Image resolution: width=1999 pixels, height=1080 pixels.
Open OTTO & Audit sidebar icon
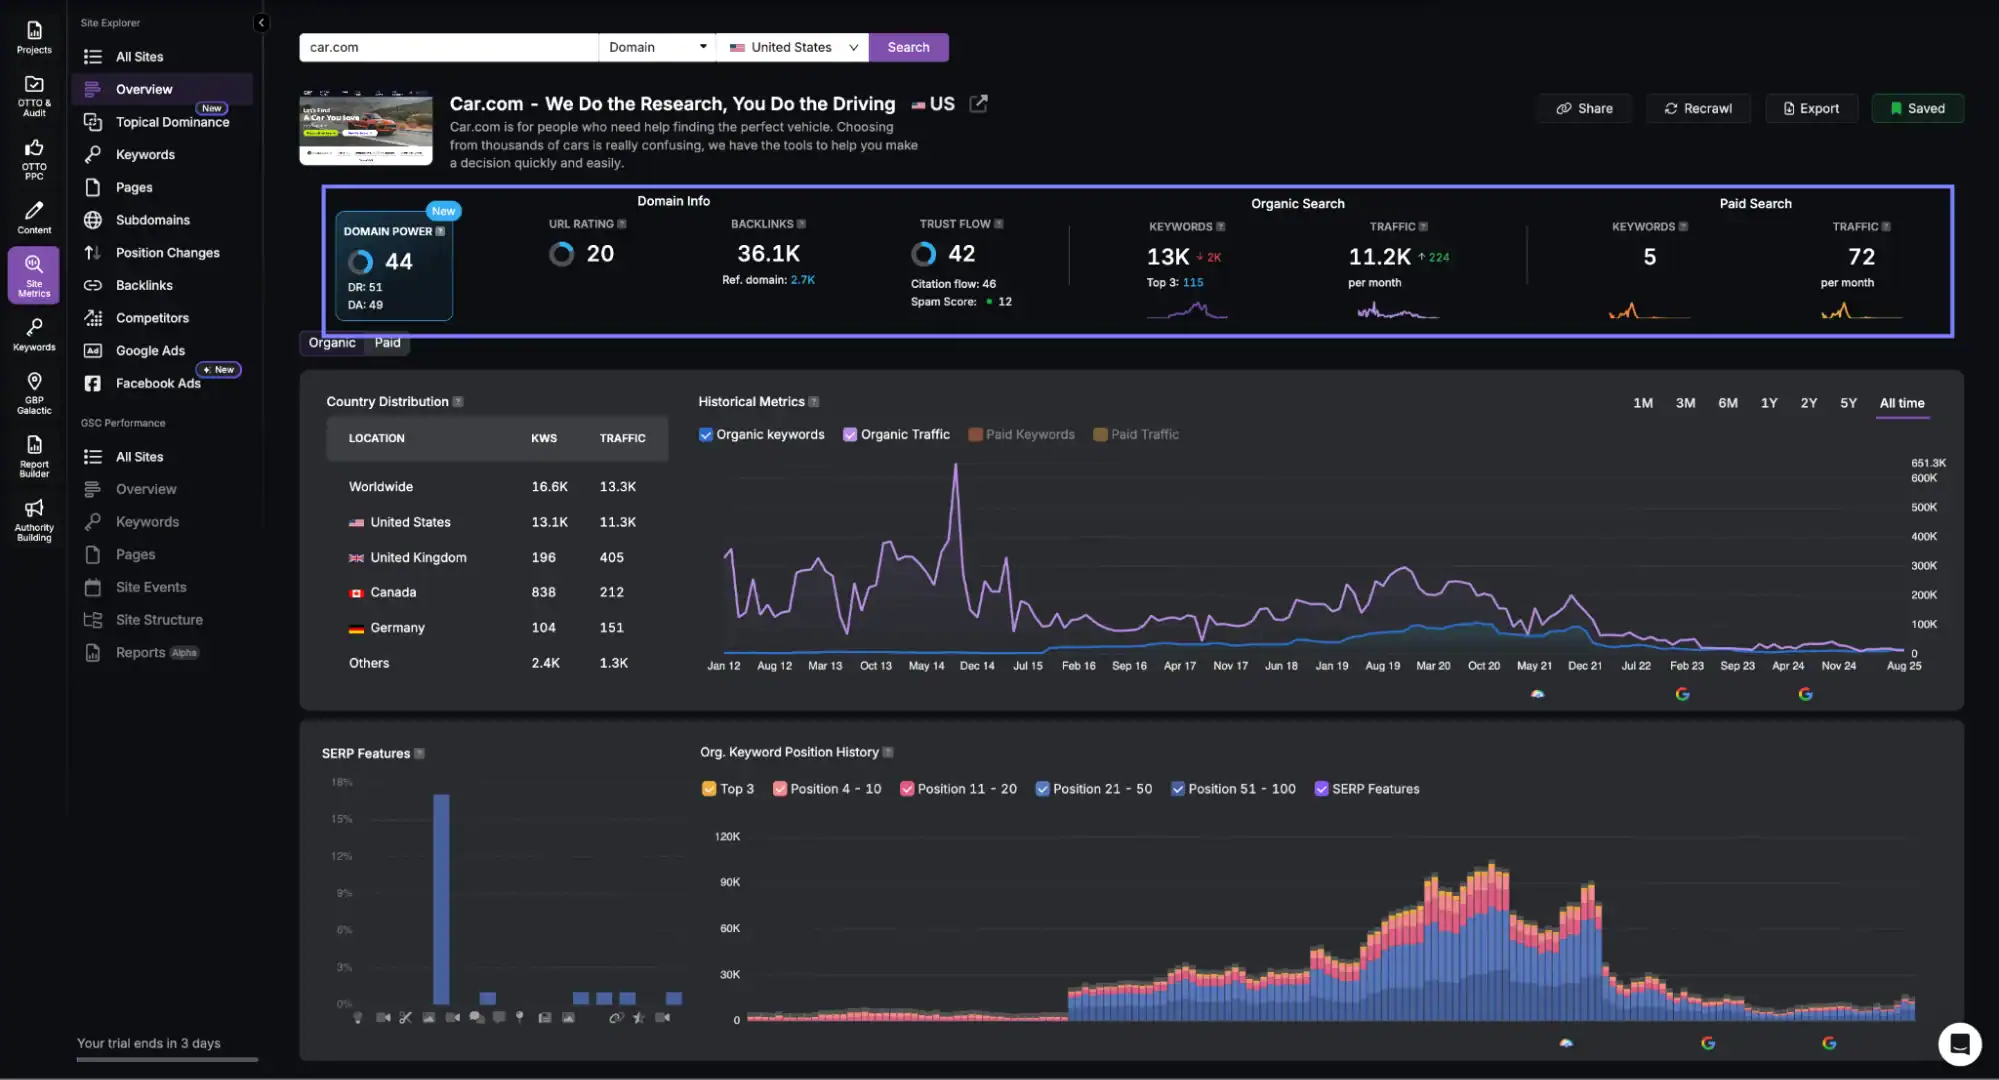(34, 94)
